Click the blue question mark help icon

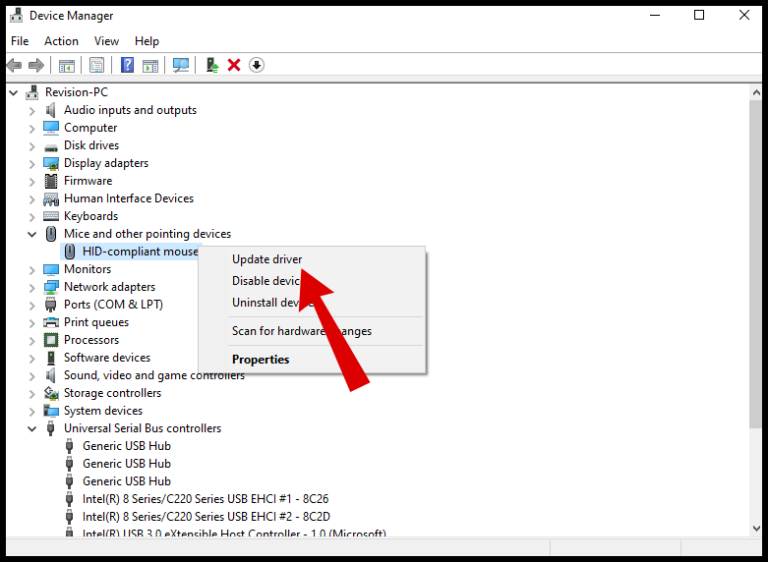point(127,65)
